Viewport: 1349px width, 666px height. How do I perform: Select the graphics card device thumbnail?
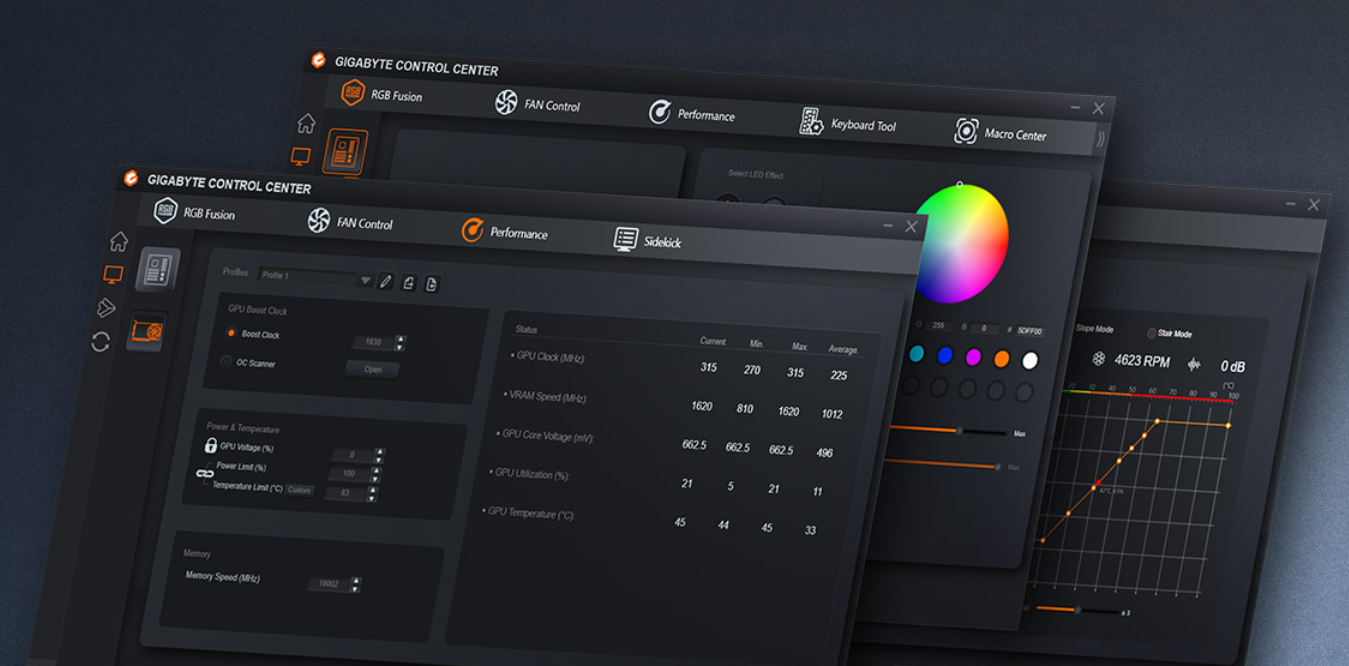click(146, 331)
